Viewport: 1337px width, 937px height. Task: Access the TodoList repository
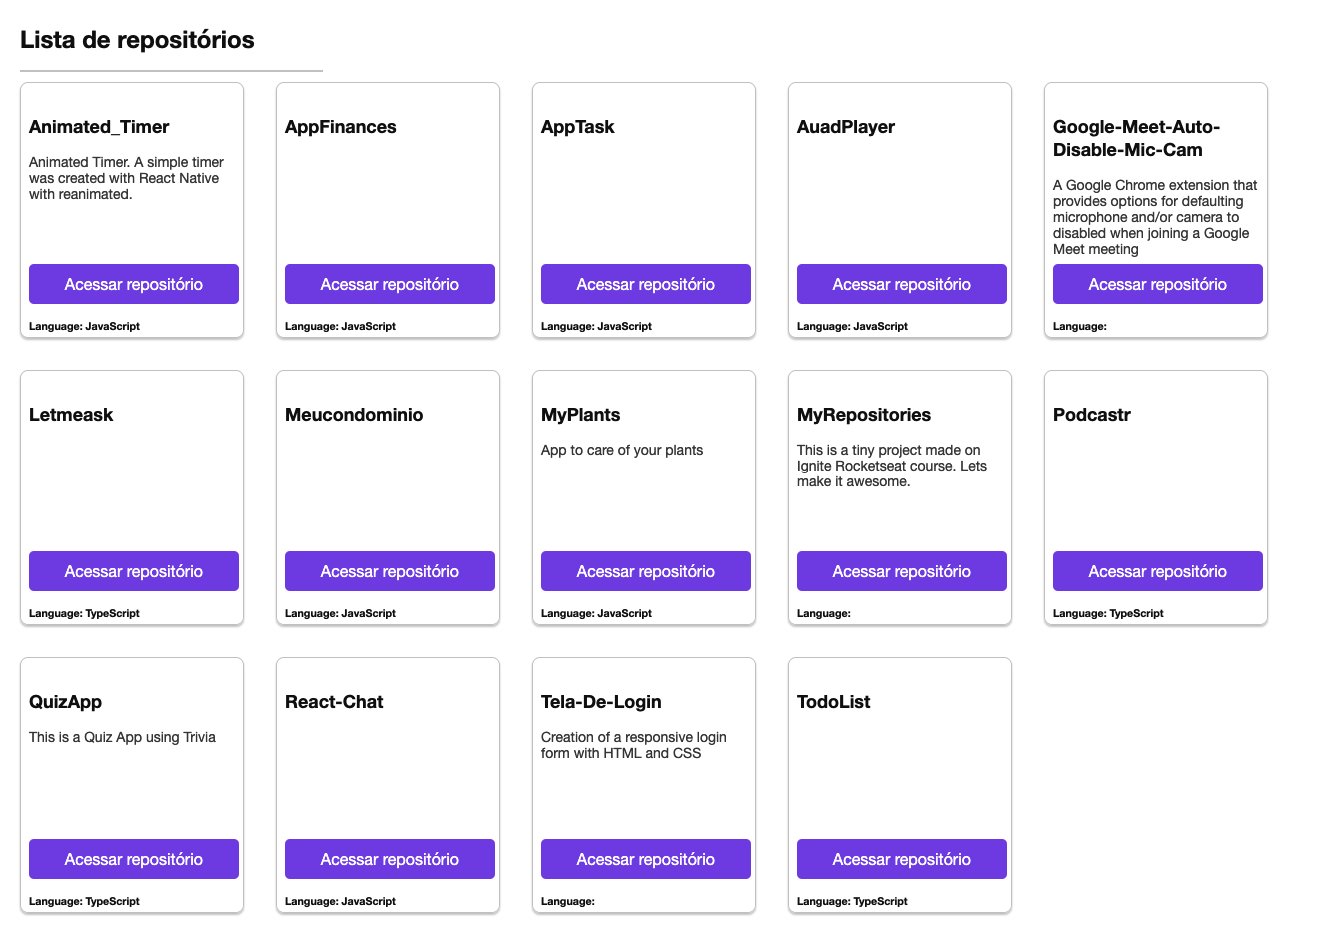(901, 859)
